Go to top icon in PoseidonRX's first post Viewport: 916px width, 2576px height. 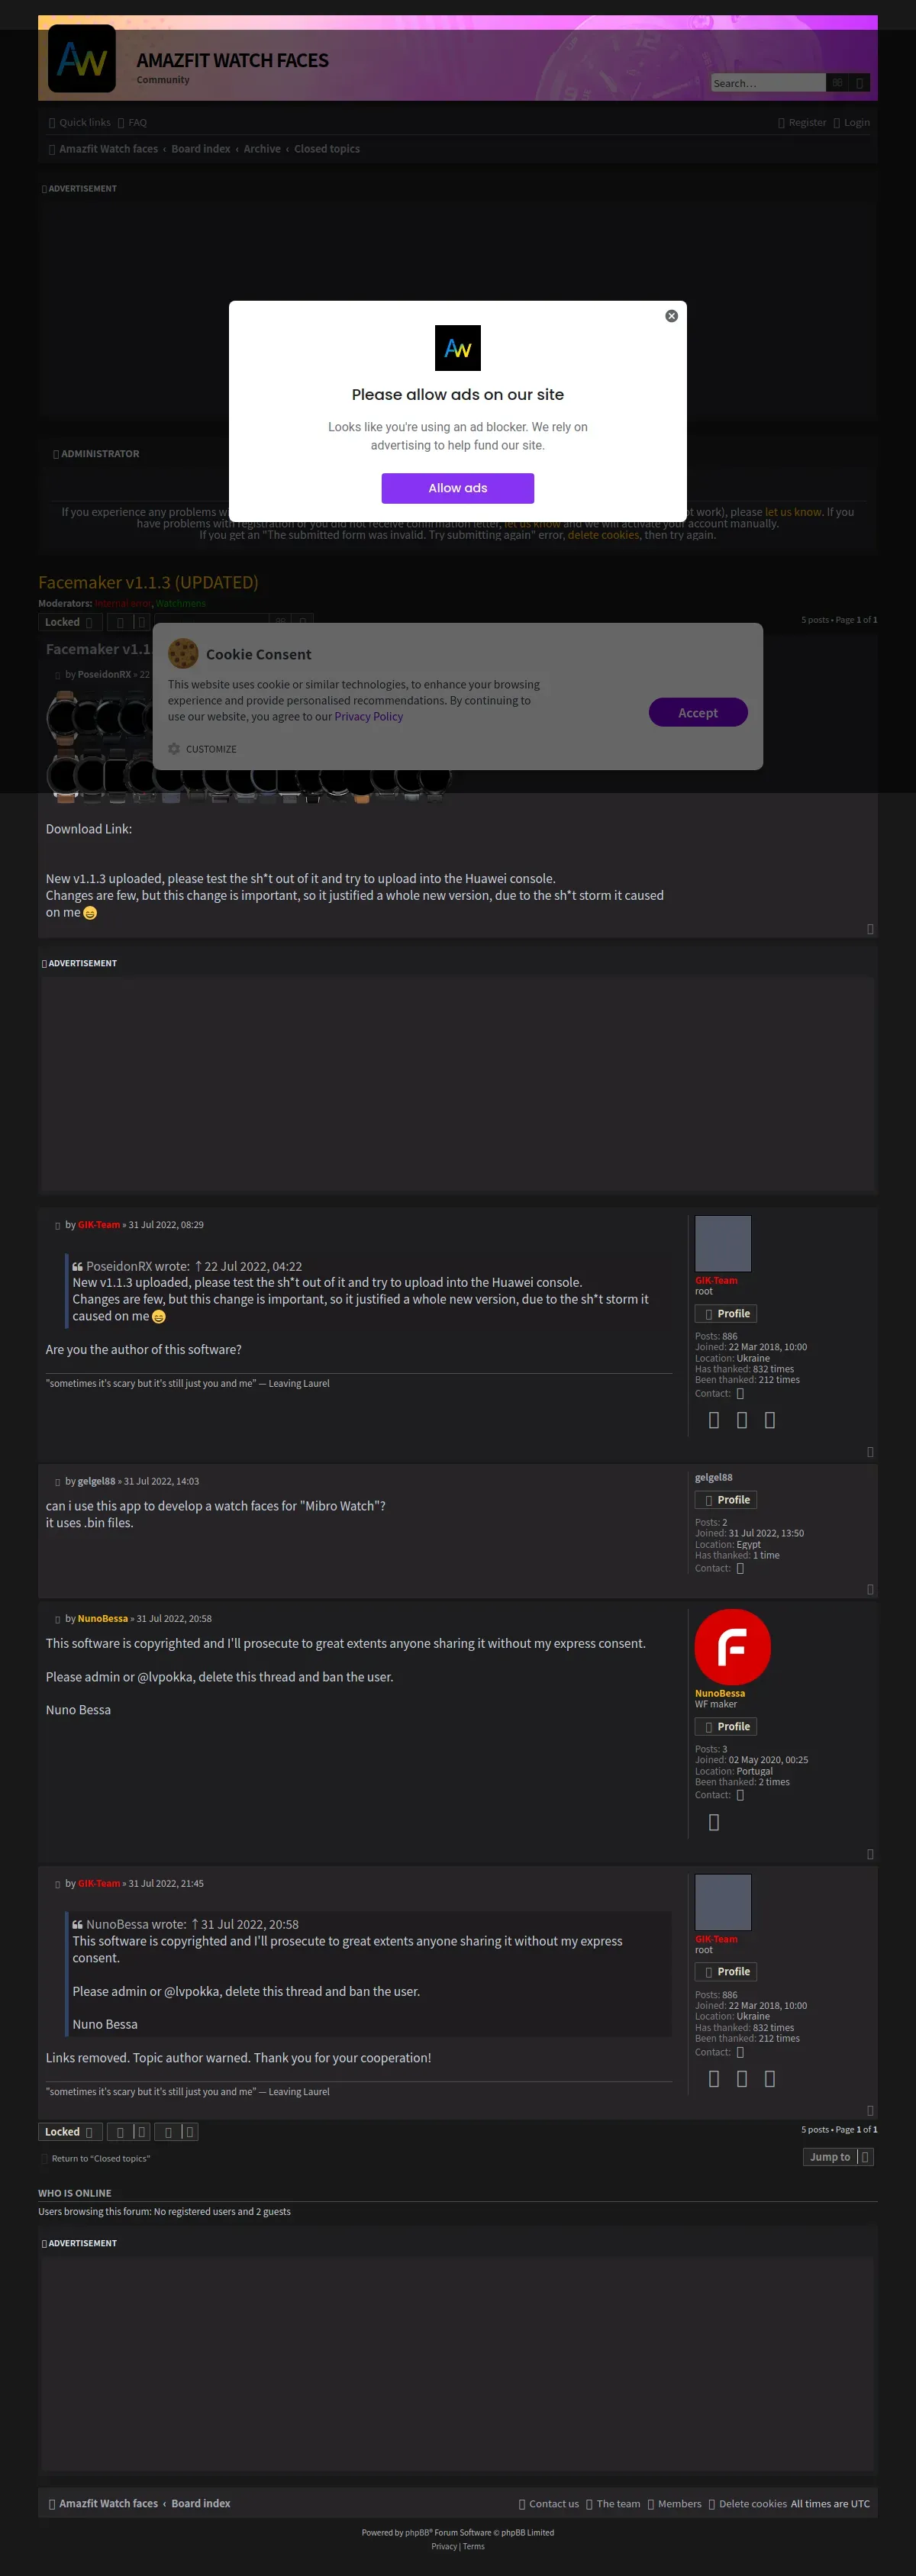point(870,929)
